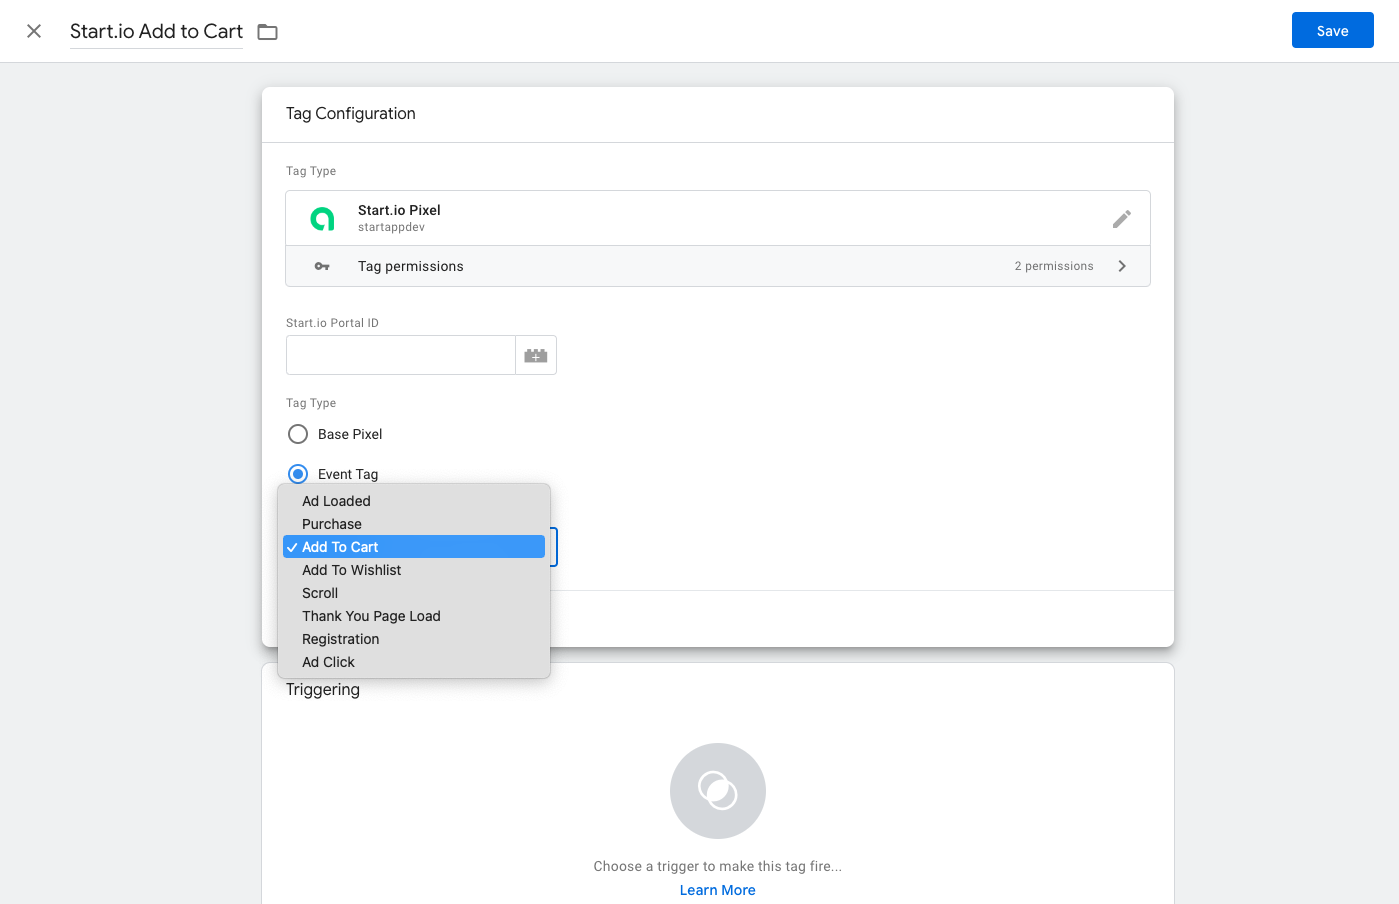Viewport: 1399px width, 904px height.
Task: Click the Tag Configuration heading
Action: [x=351, y=114]
